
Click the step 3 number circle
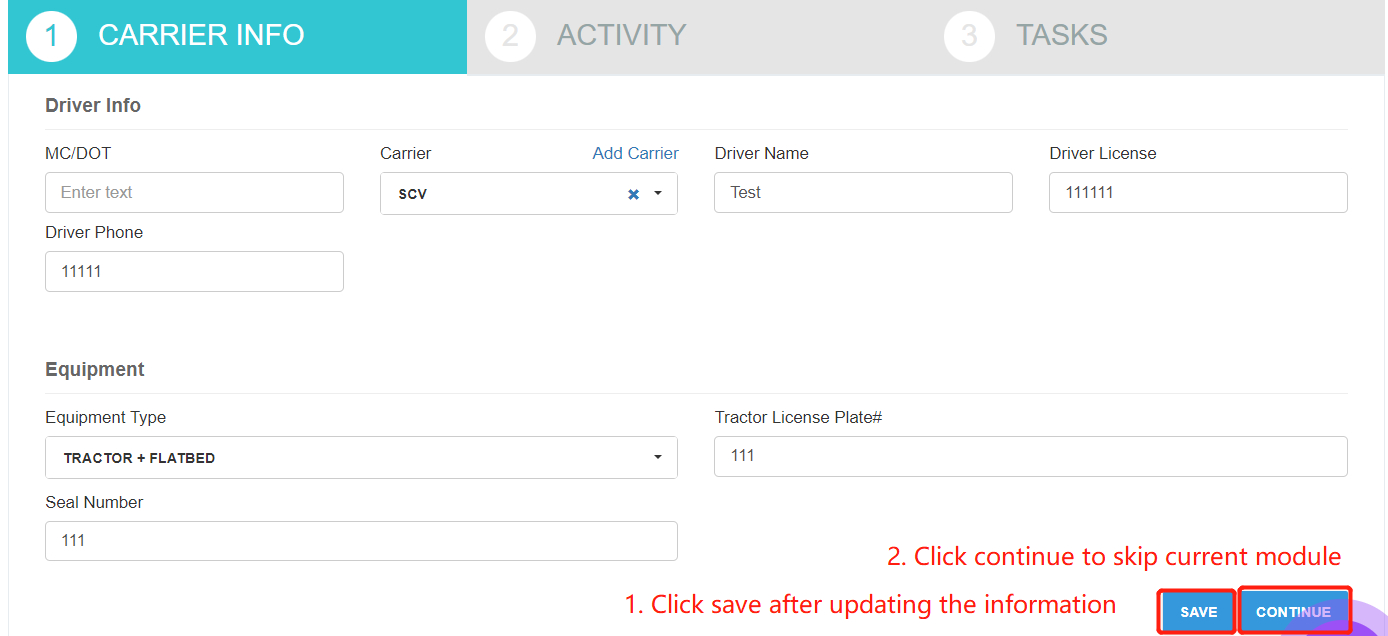tap(968, 36)
